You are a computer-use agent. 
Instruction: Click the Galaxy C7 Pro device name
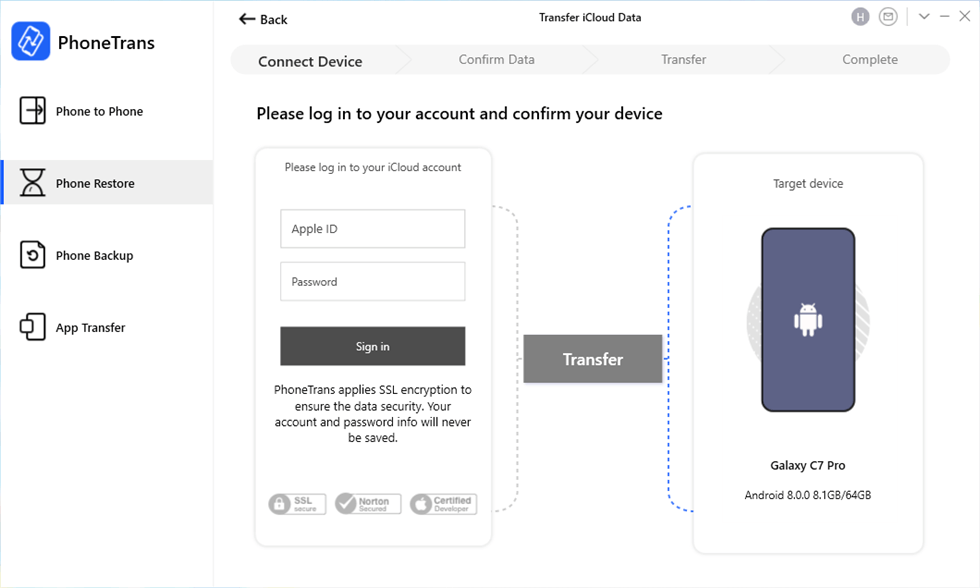(808, 466)
